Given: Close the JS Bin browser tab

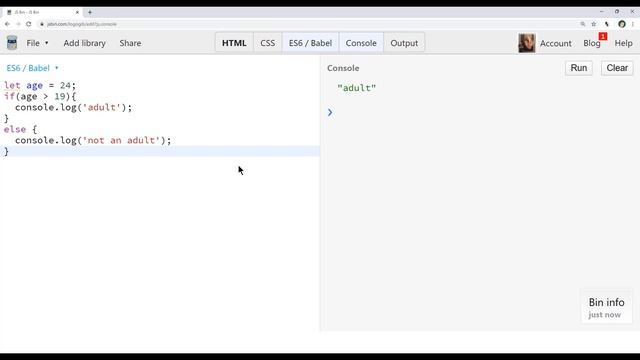Looking at the screenshot, I should (x=77, y=12).
